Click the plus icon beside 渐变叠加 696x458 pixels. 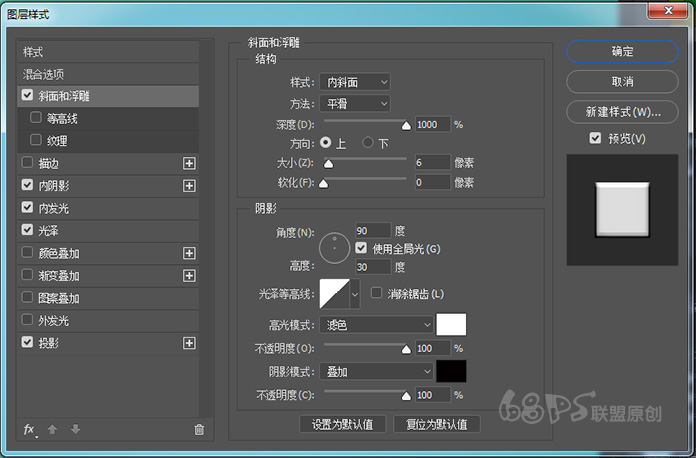(189, 276)
